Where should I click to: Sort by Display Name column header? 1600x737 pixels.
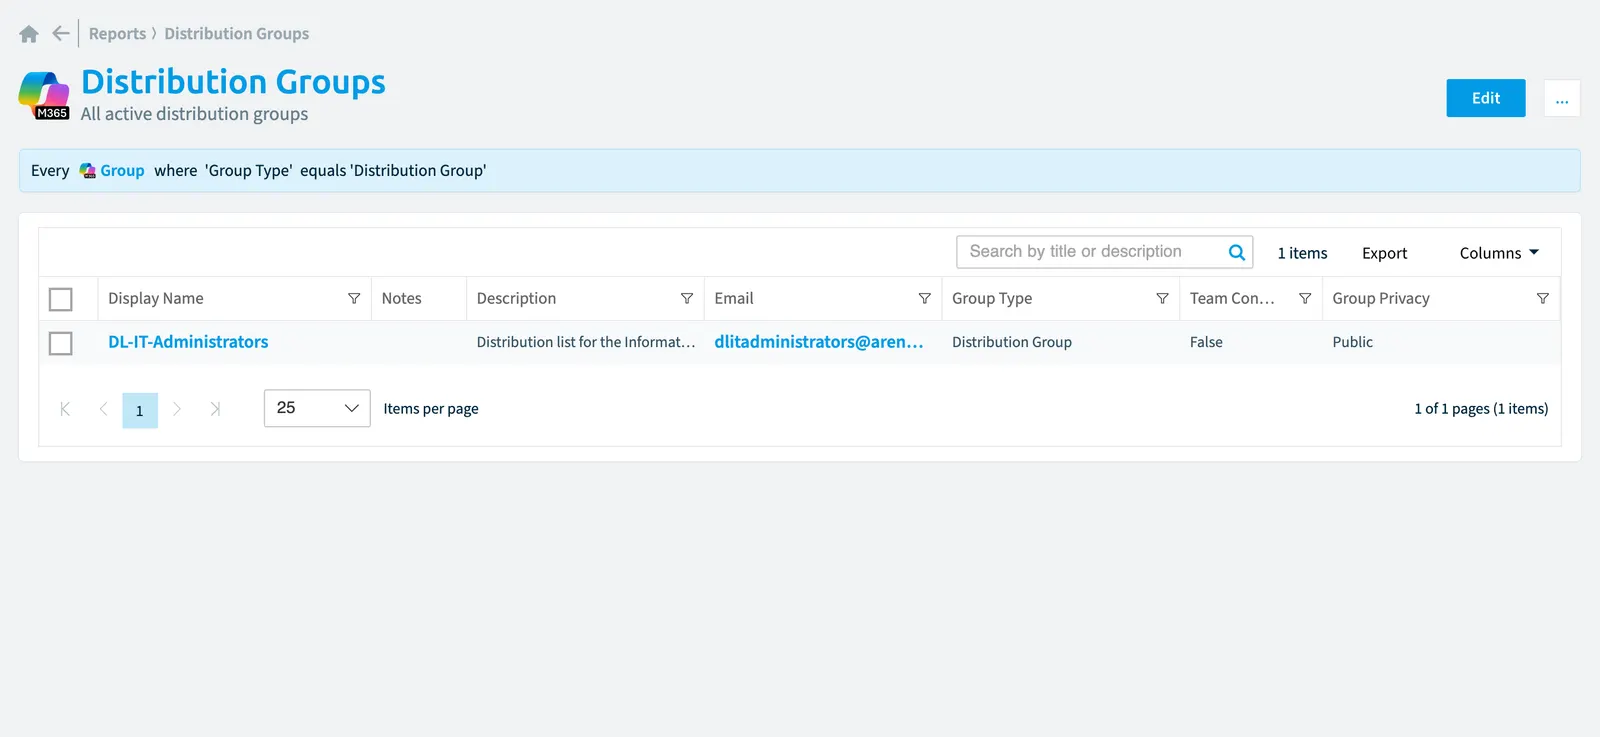[156, 299]
